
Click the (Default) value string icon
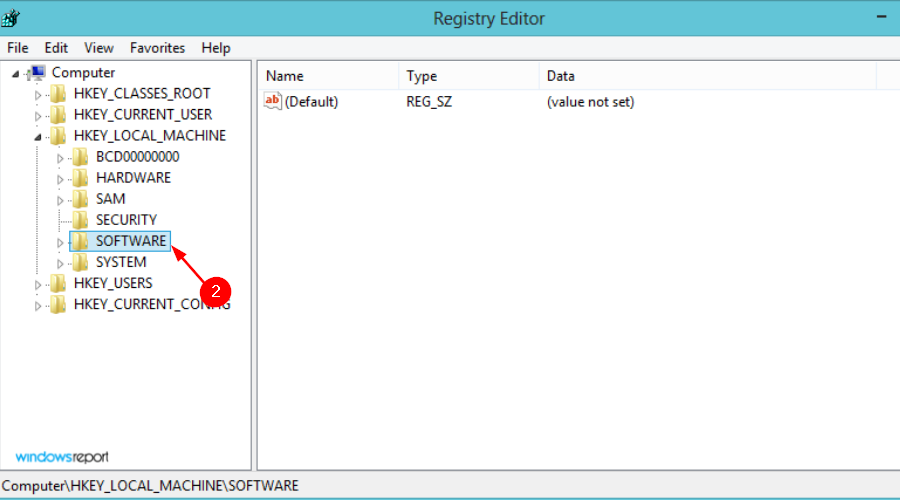click(x=273, y=101)
